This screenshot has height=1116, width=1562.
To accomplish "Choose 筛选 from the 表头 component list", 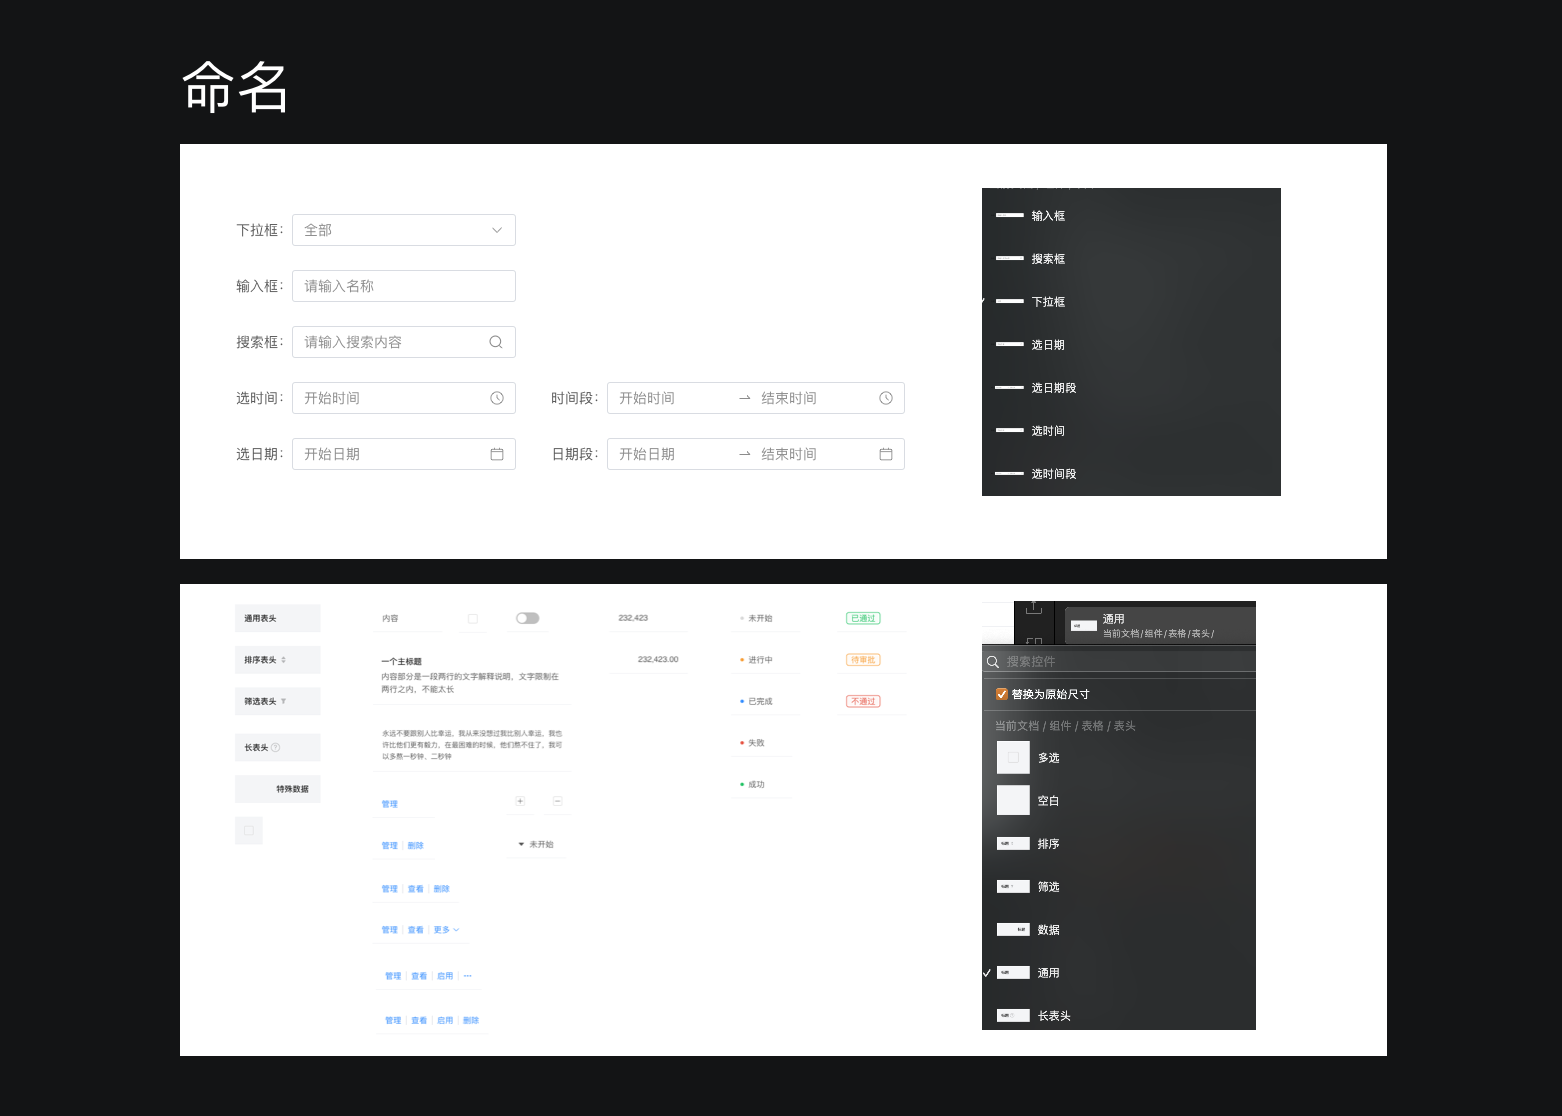I will (1047, 887).
